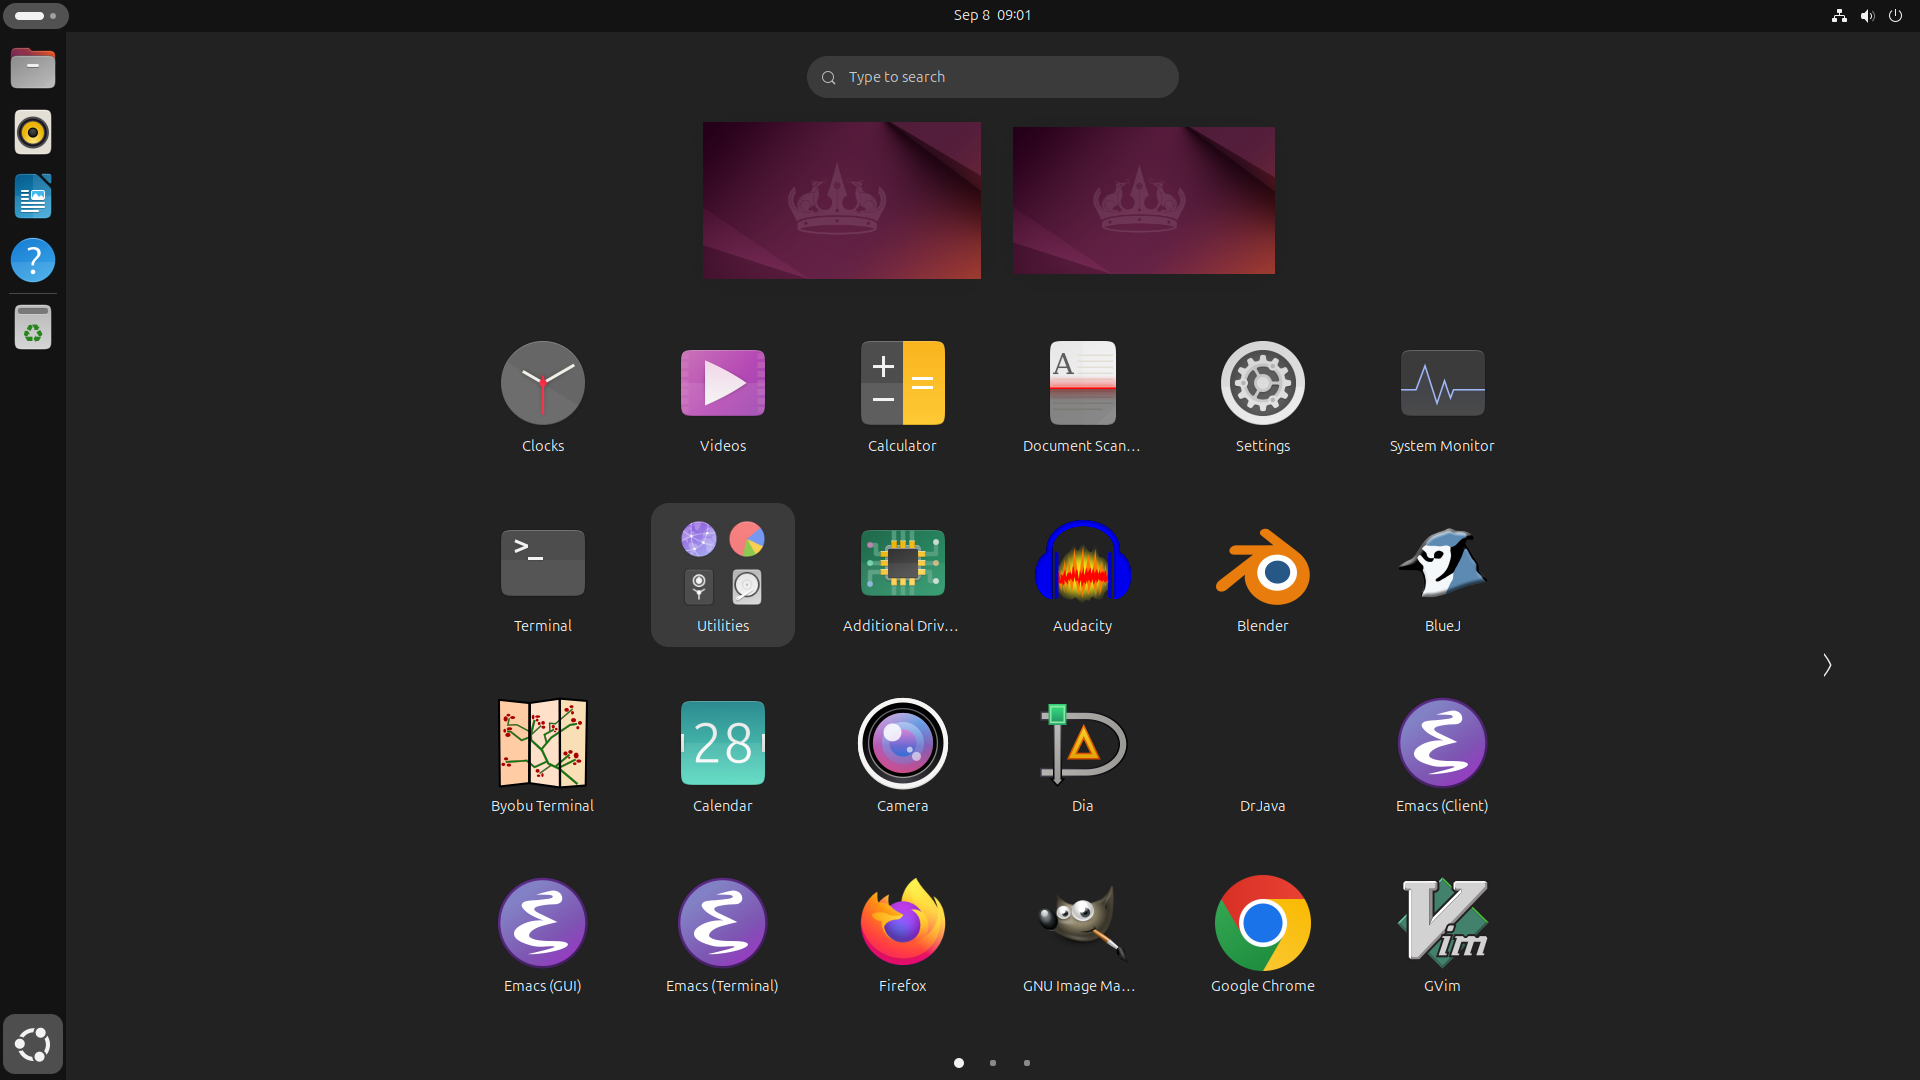Open the GVim editor
The image size is (1920, 1080).
pos(1442,936)
